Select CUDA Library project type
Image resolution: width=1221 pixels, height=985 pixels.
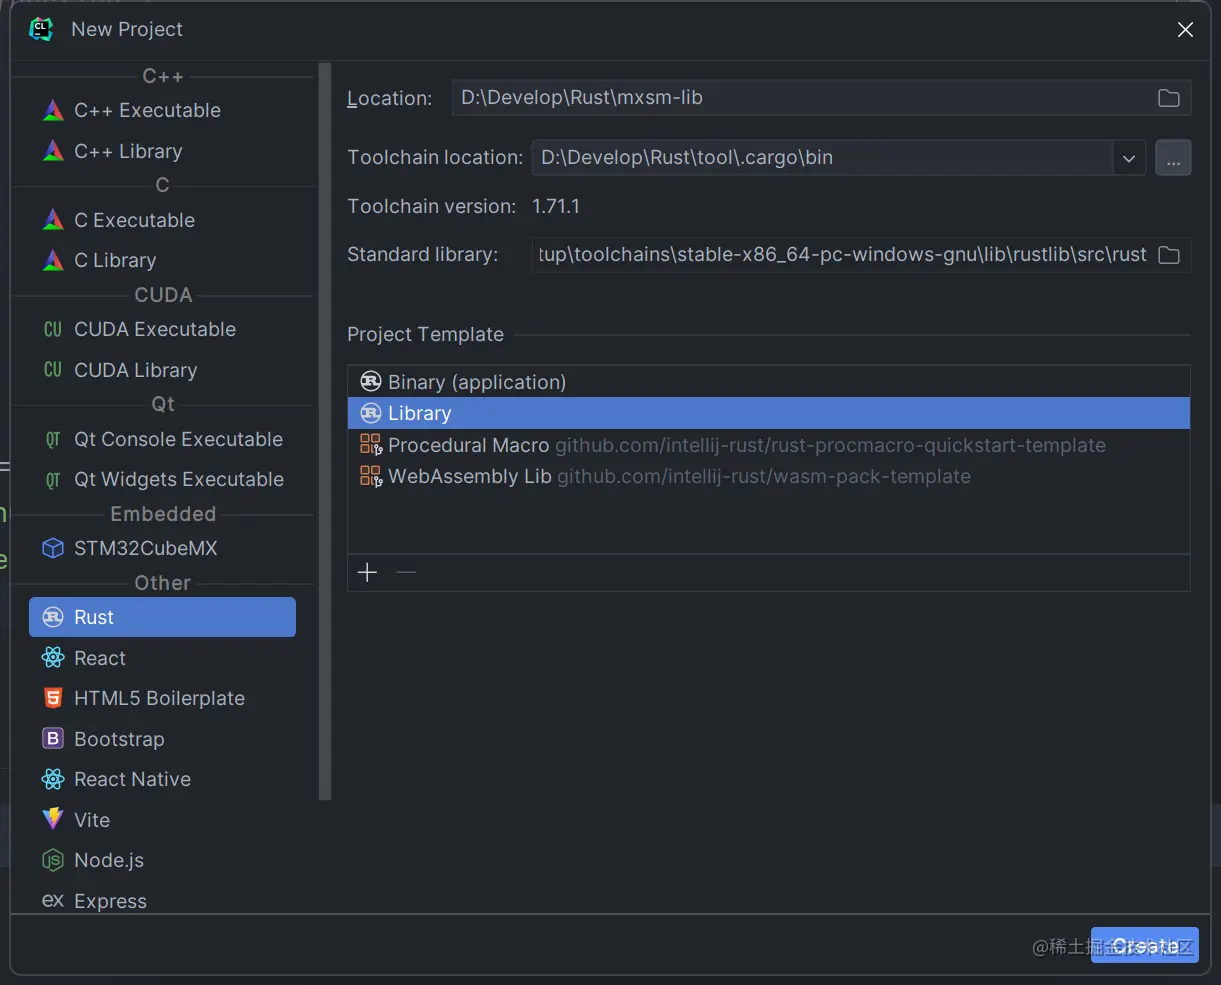pyautogui.click(x=162, y=370)
